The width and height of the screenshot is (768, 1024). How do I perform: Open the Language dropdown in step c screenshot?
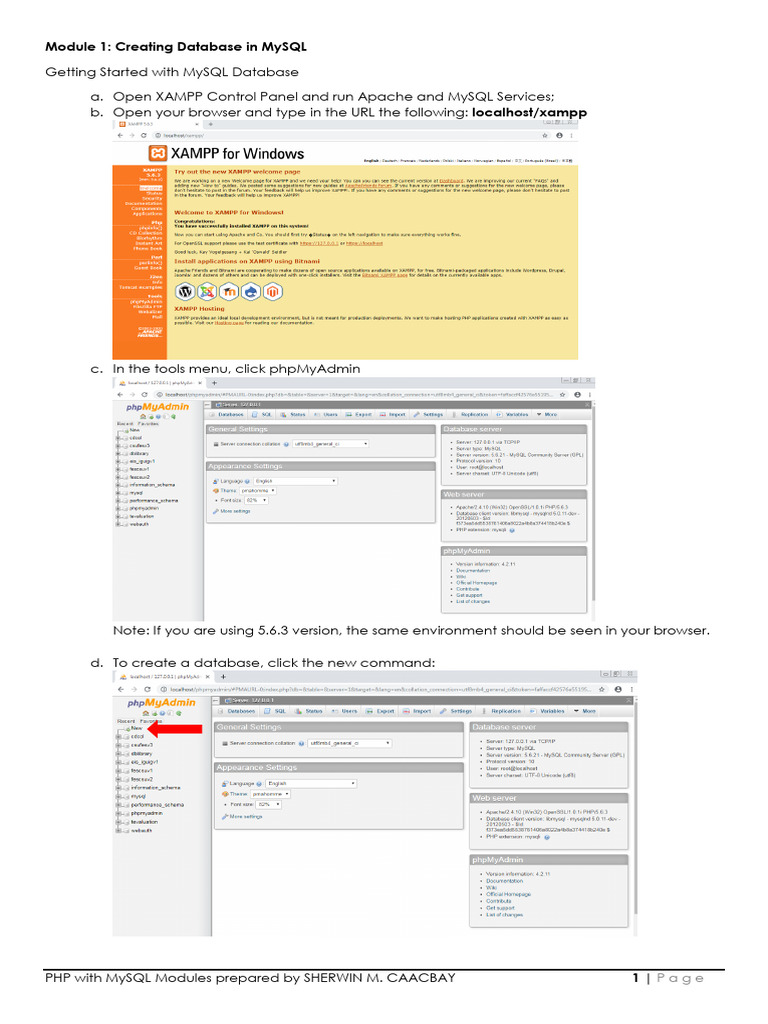pyautogui.click(x=295, y=481)
